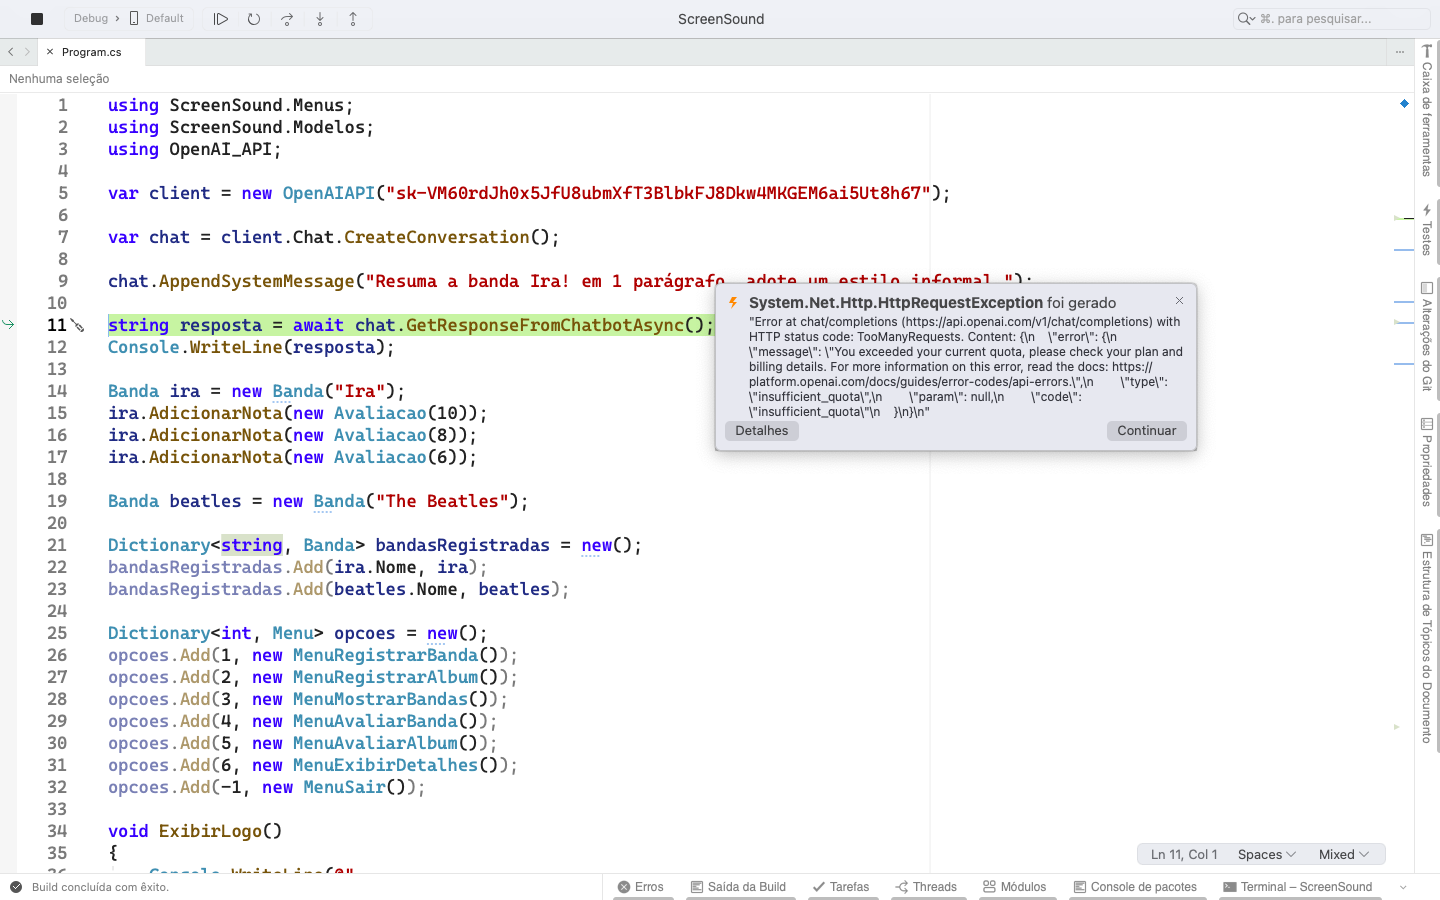Open the editor tab overflow ellipsis menu

(x=1400, y=52)
